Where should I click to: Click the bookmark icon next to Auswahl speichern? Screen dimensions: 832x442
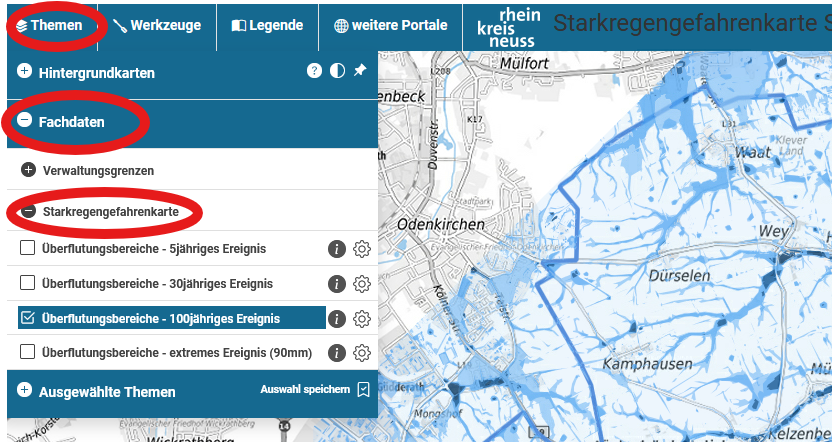tap(363, 389)
